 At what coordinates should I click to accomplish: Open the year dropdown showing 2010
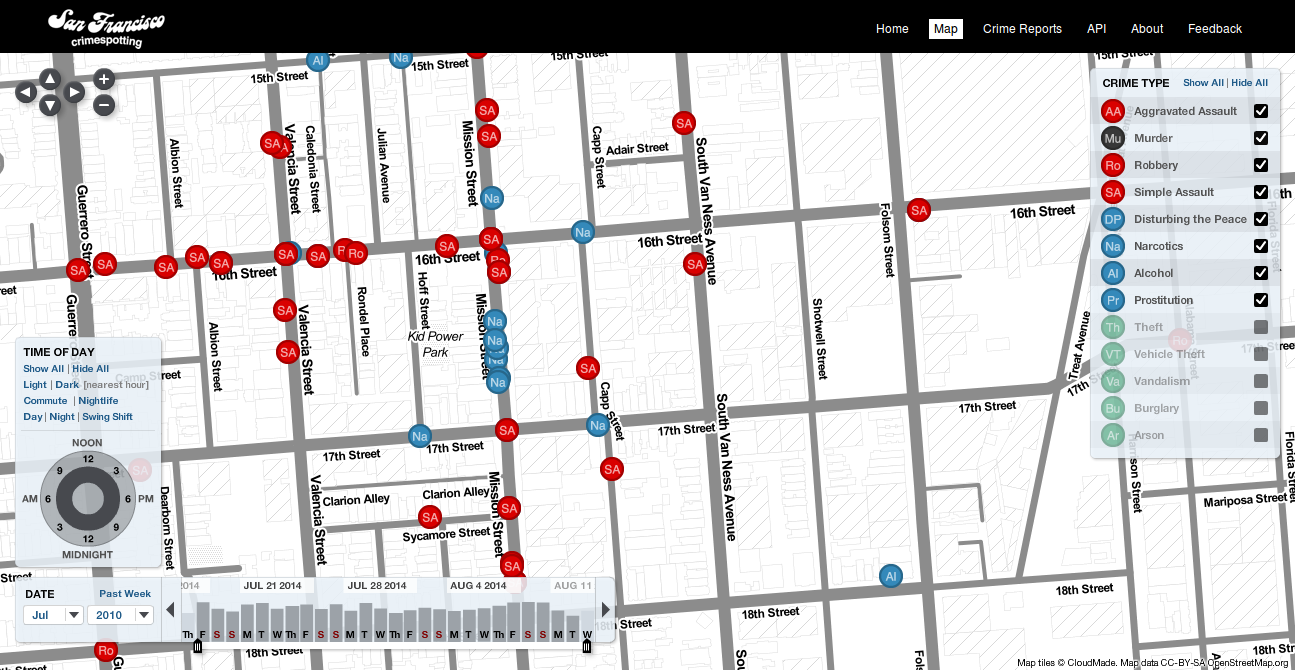[x=120, y=615]
